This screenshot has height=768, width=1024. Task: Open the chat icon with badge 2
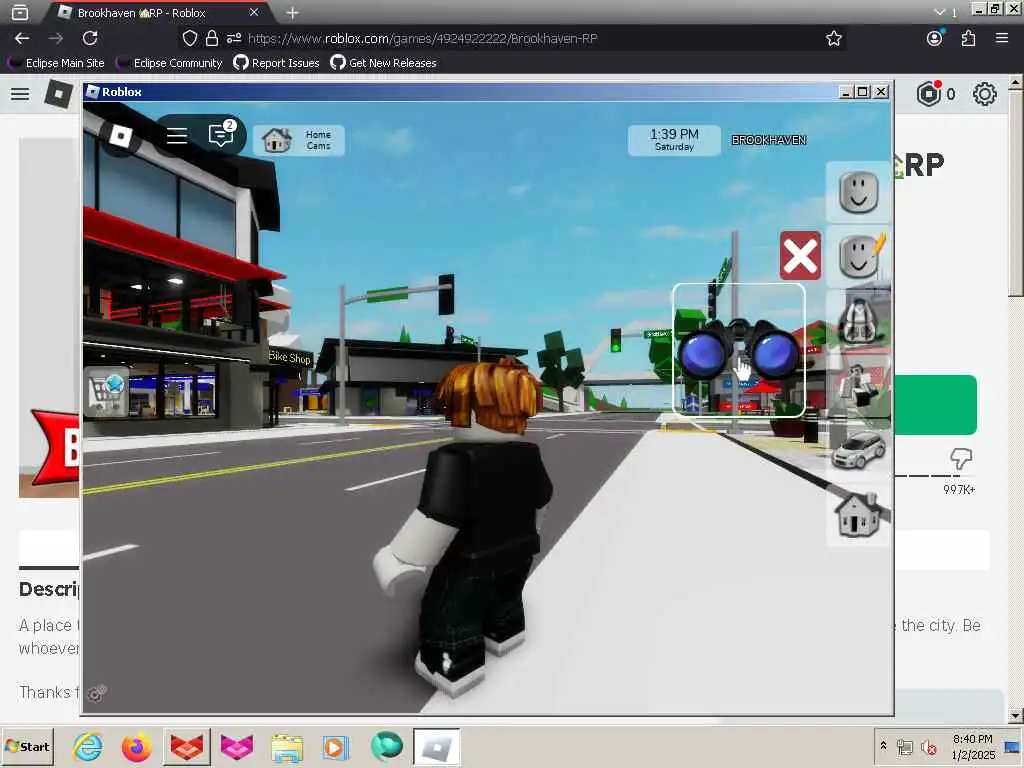[221, 135]
